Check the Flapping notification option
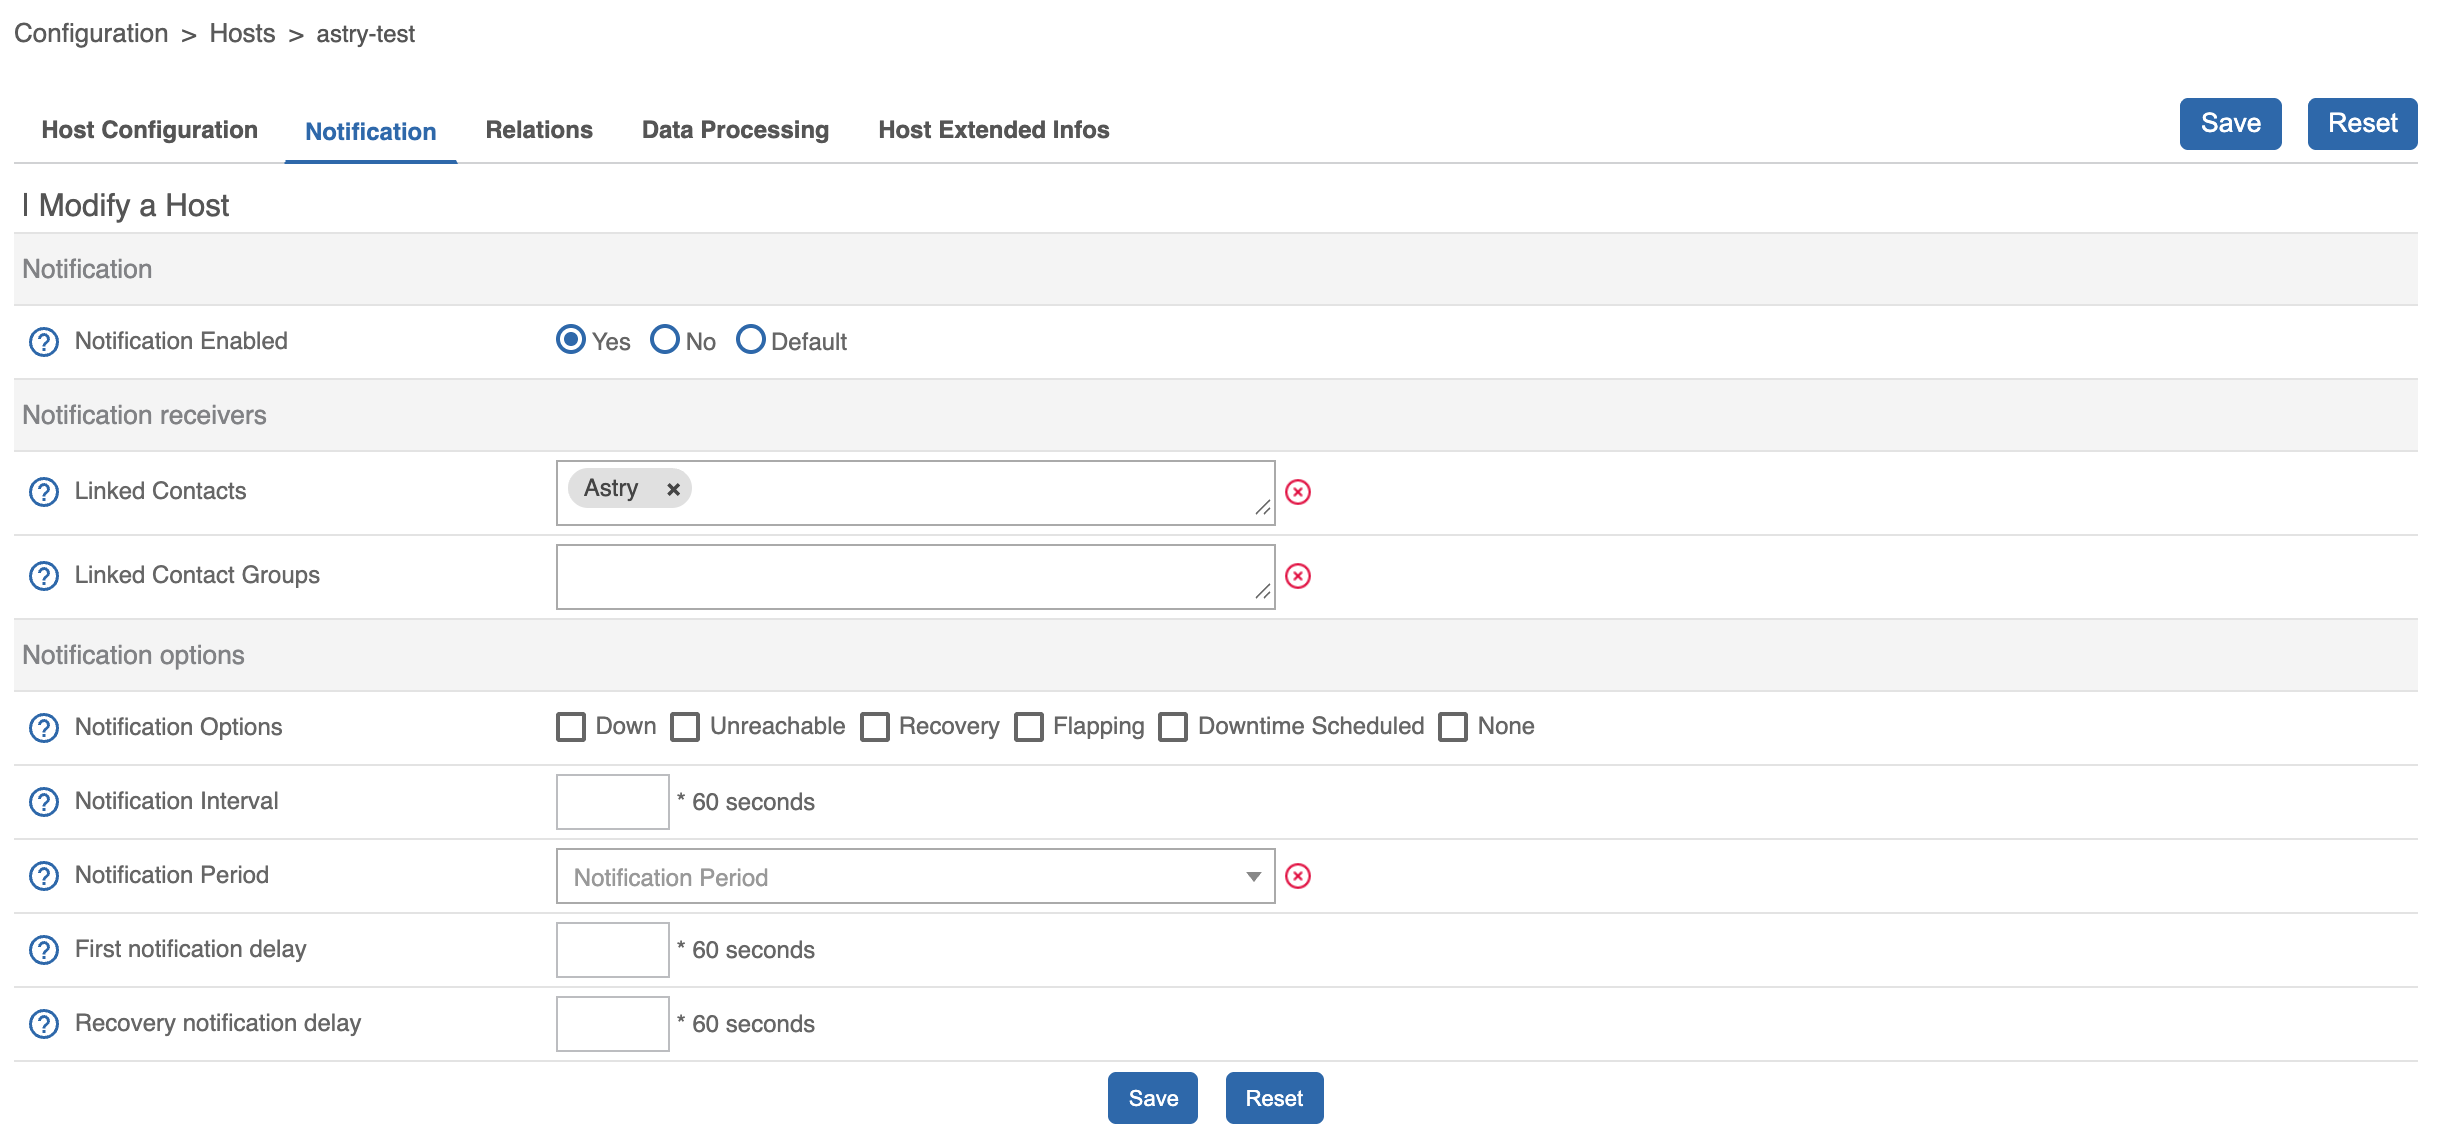 [x=1029, y=727]
